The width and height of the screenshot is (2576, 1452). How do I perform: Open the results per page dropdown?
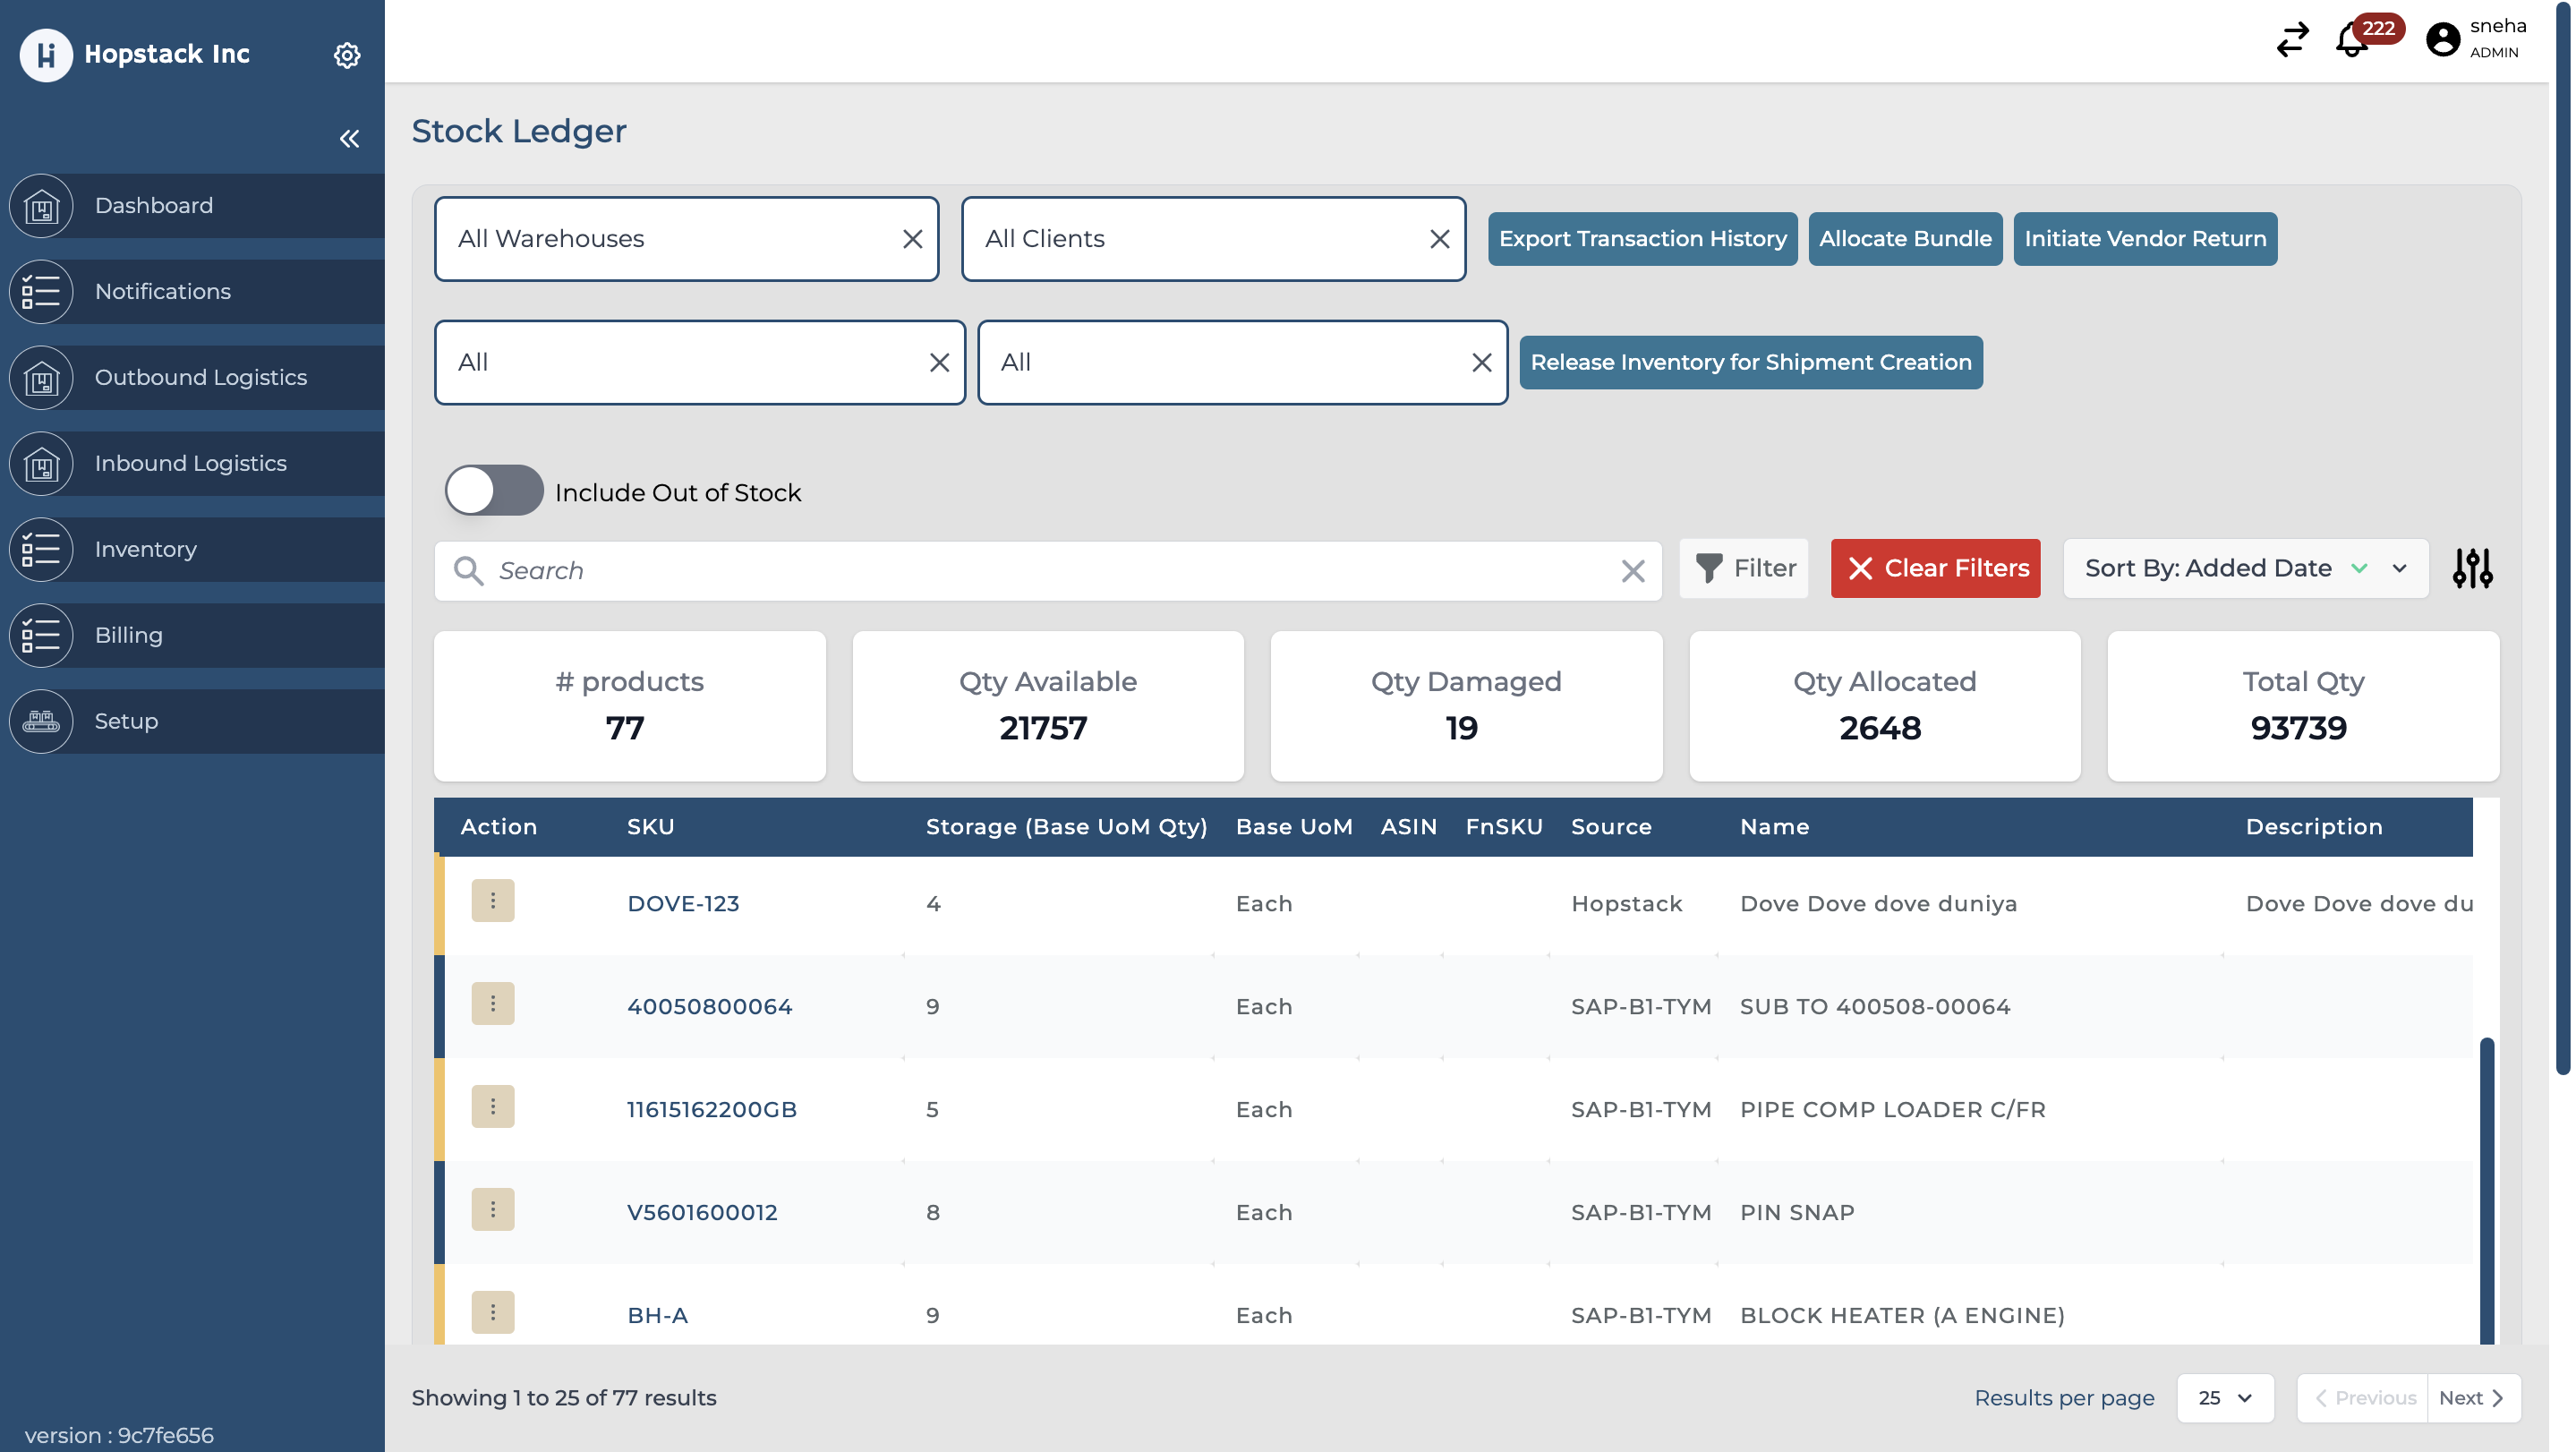point(2225,1397)
